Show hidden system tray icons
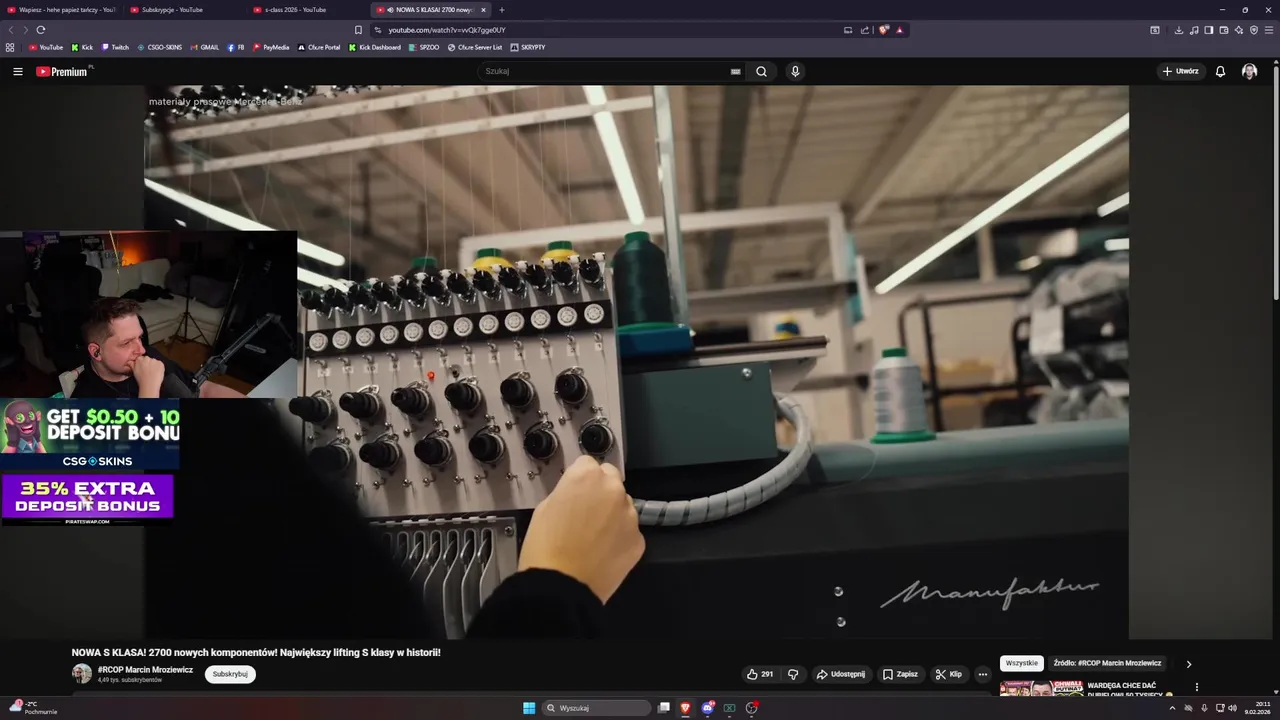 pyautogui.click(x=1172, y=708)
